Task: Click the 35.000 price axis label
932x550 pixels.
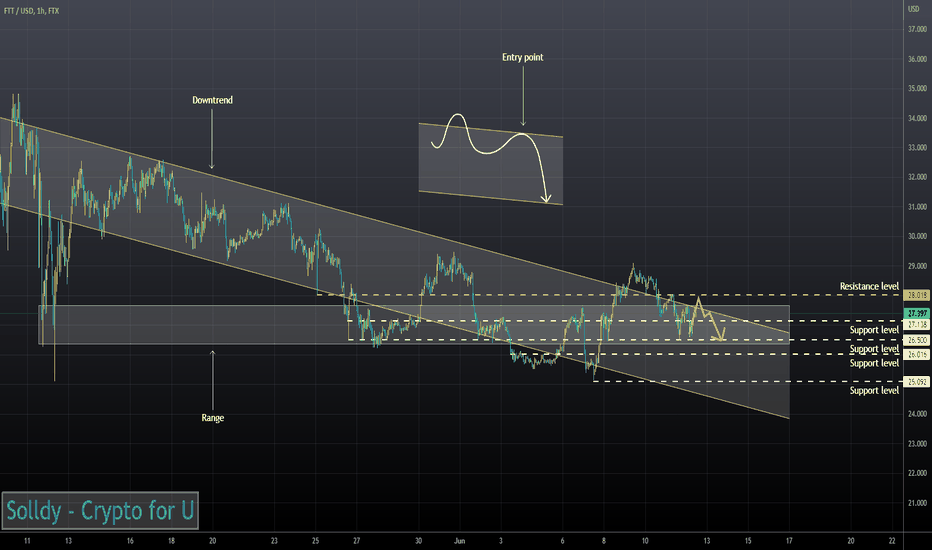Action: (917, 89)
